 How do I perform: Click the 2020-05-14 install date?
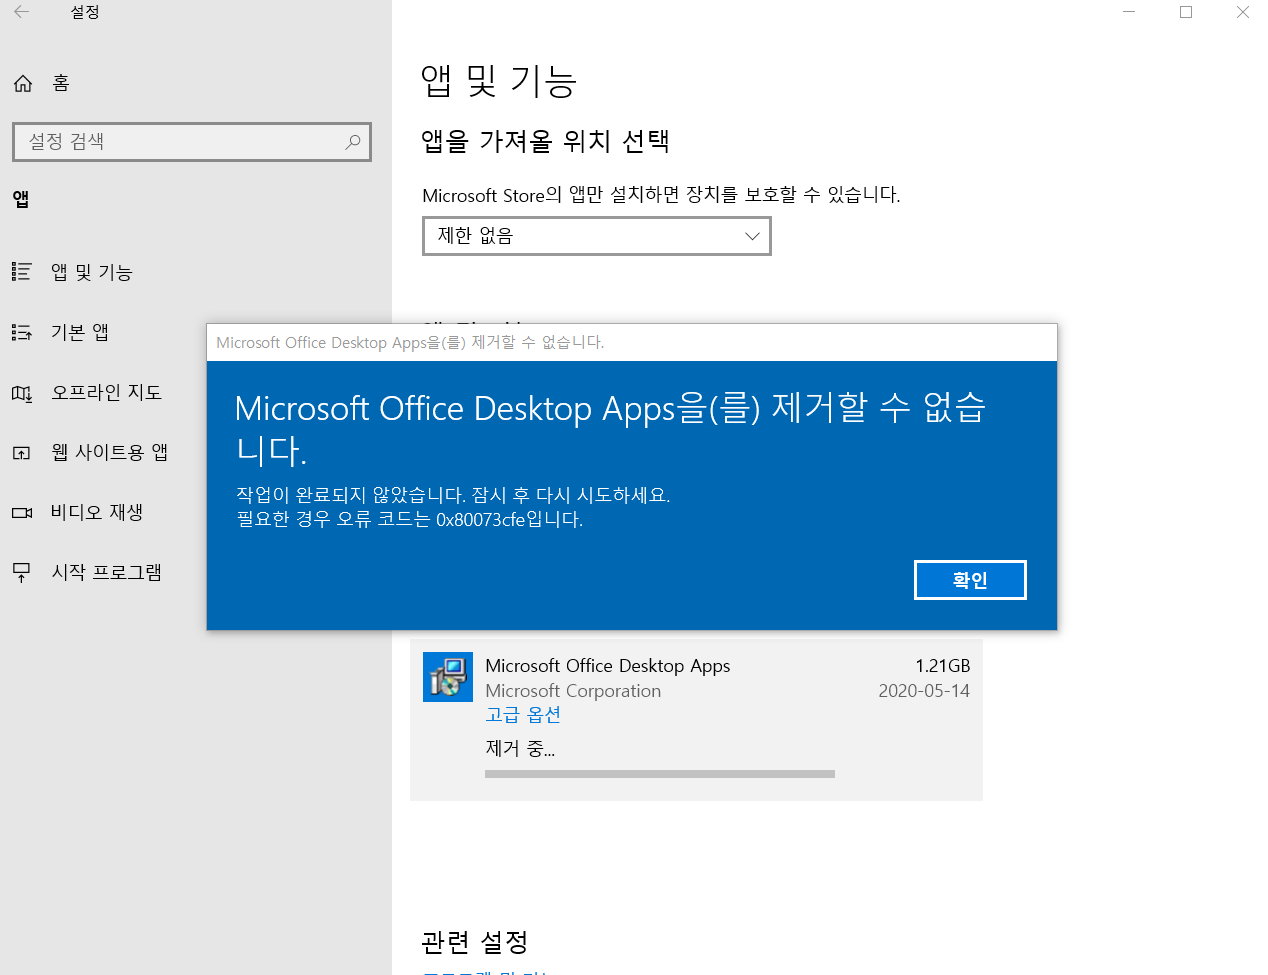(x=924, y=691)
